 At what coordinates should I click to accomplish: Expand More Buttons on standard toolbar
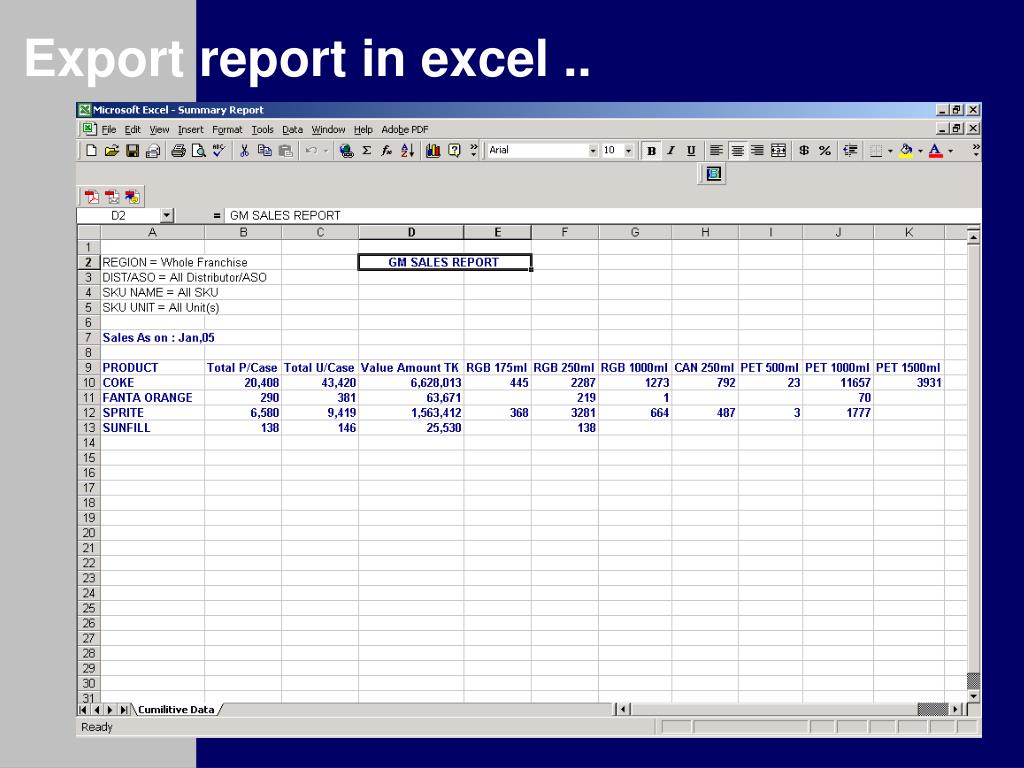point(473,151)
